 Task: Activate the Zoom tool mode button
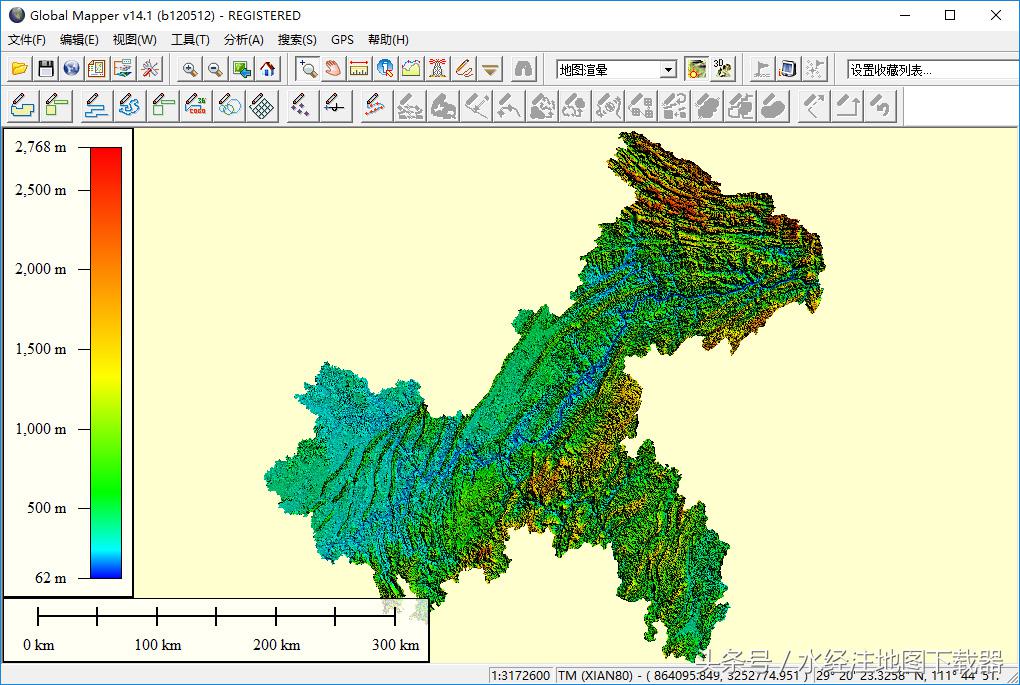[x=308, y=69]
